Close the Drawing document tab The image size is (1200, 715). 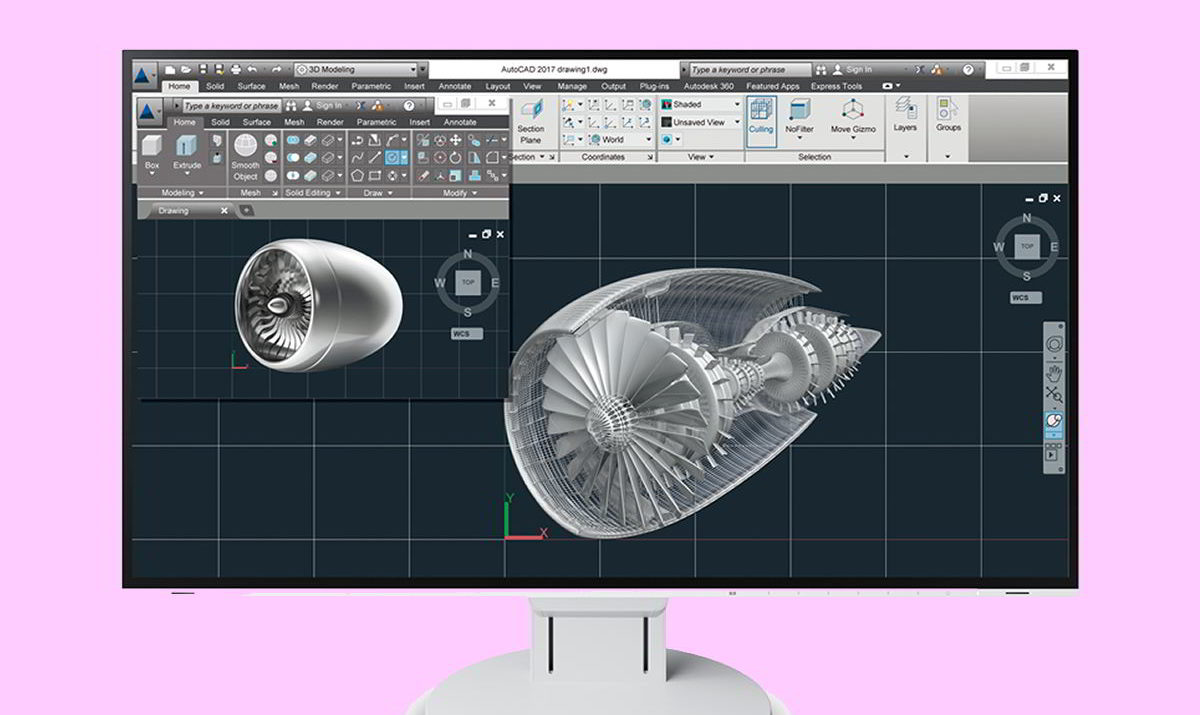pos(224,210)
